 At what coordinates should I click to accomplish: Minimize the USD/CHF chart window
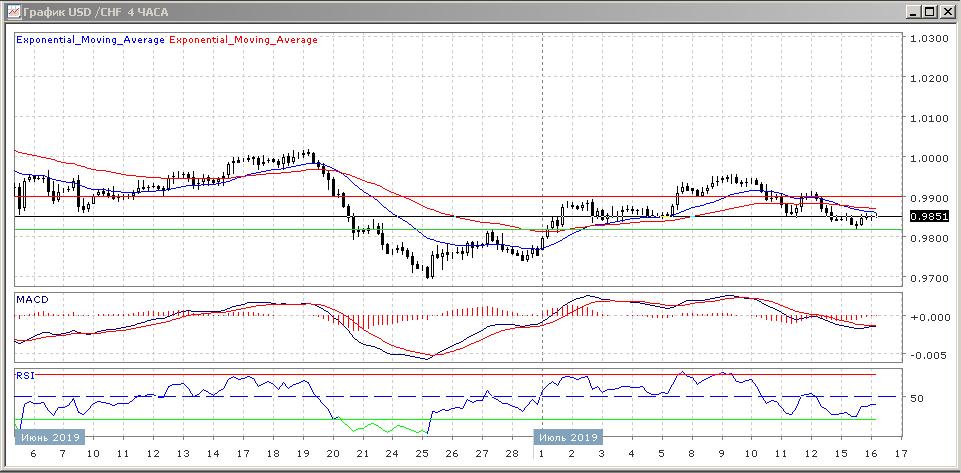point(913,11)
